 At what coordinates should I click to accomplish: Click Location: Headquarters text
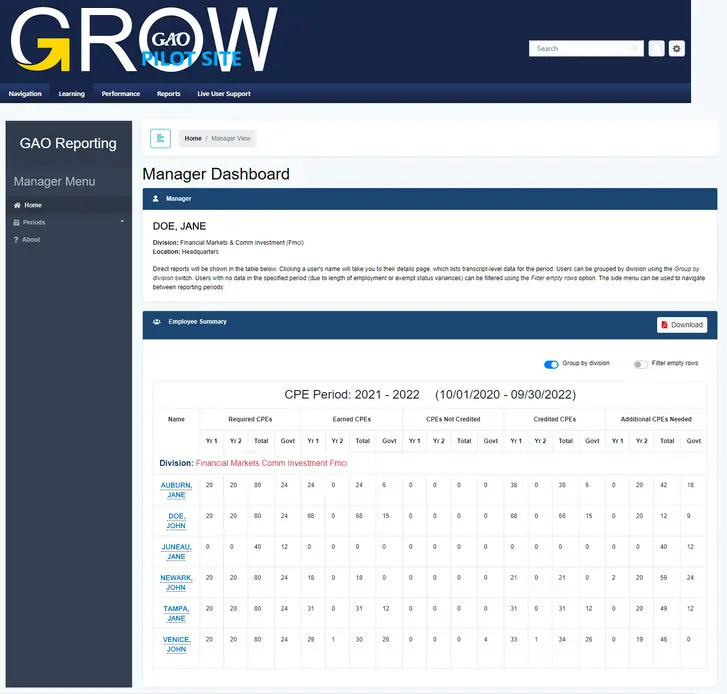[x=185, y=252]
